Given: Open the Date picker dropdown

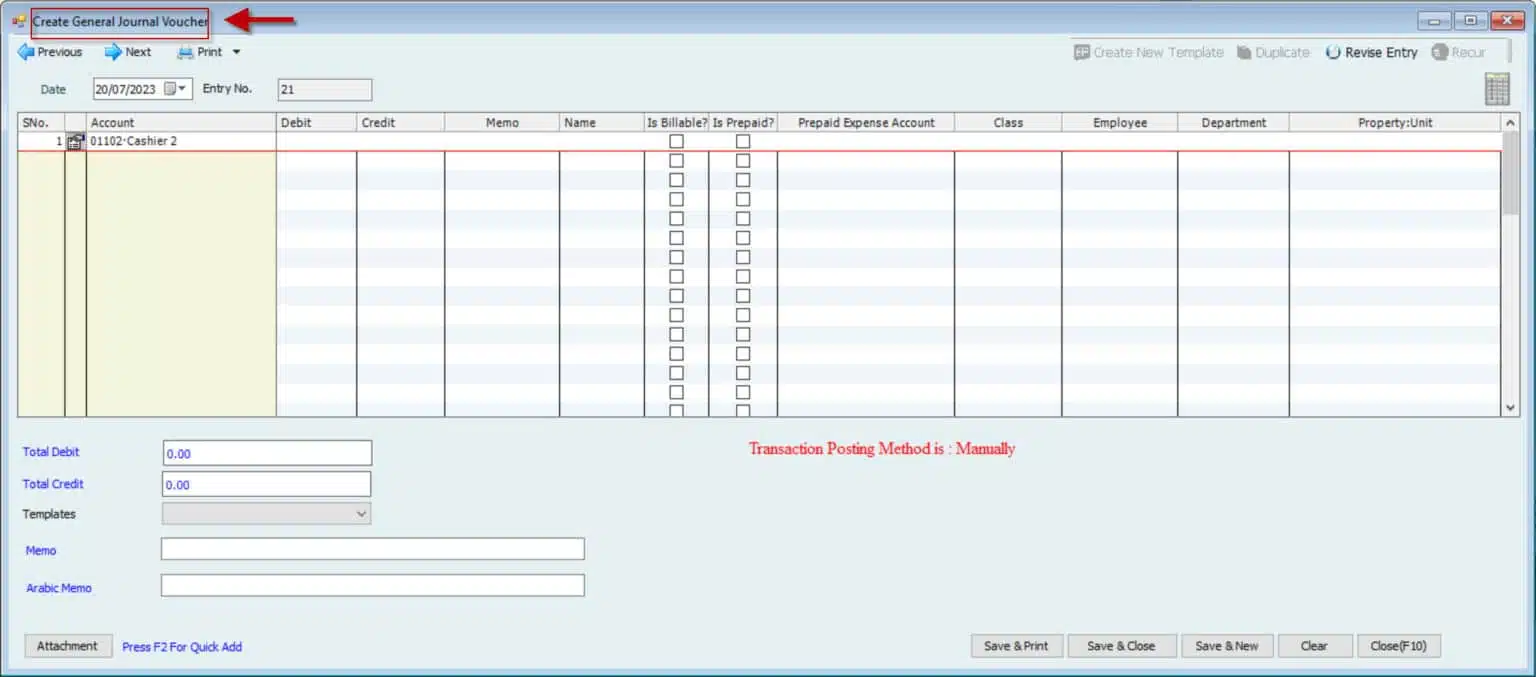Looking at the screenshot, I should pos(182,89).
